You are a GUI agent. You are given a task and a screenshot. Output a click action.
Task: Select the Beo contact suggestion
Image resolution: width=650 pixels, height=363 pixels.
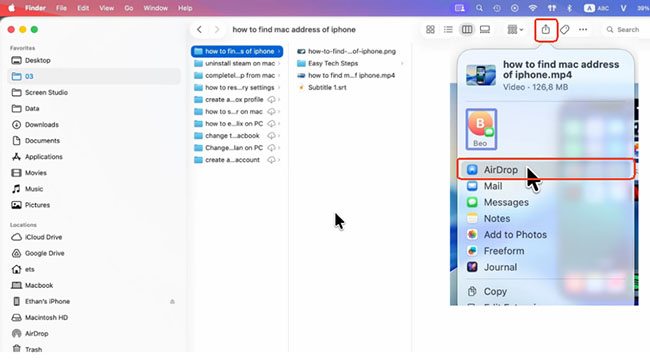point(481,129)
